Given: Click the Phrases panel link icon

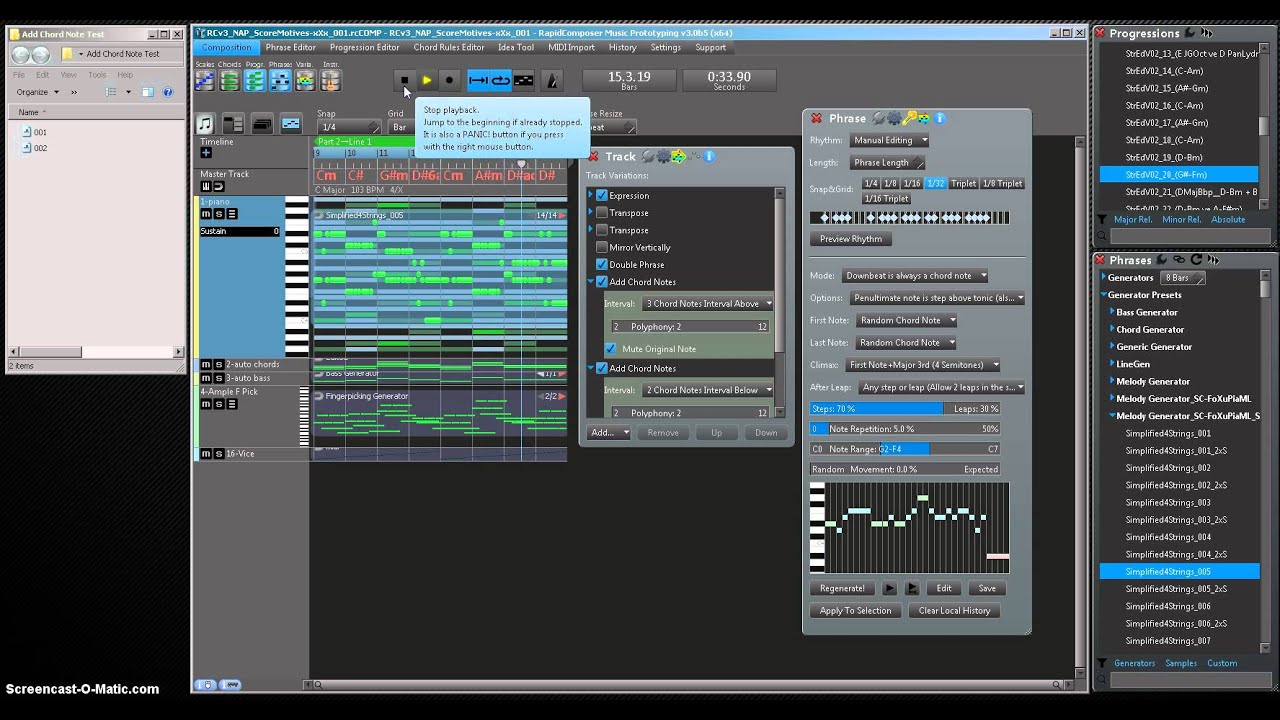Looking at the screenshot, I should pyautogui.click(x=1179, y=260).
